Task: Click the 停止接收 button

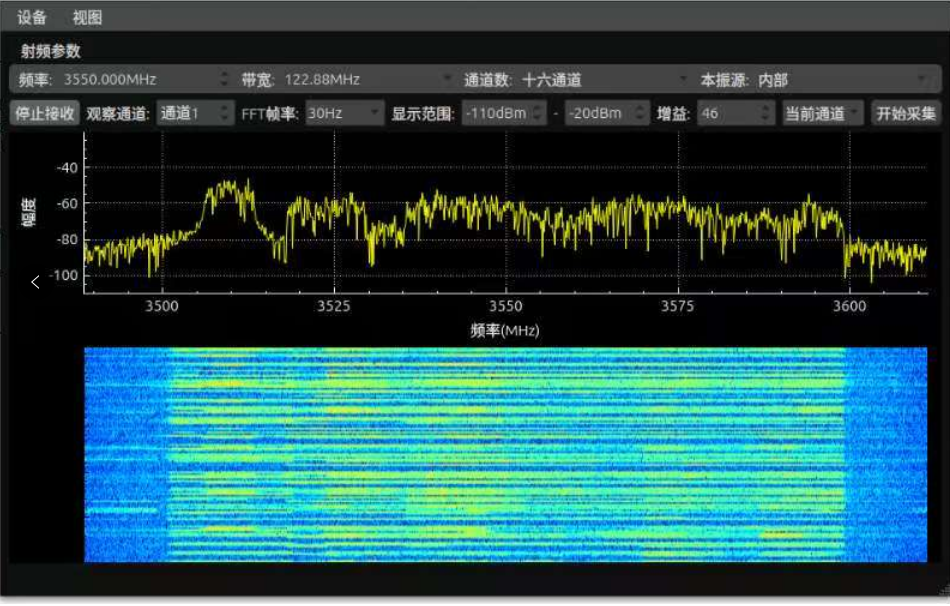Action: click(x=44, y=113)
